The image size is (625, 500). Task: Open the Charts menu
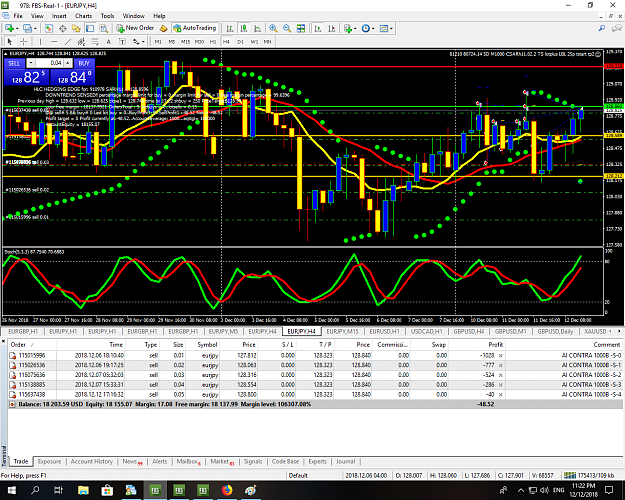pyautogui.click(x=83, y=16)
